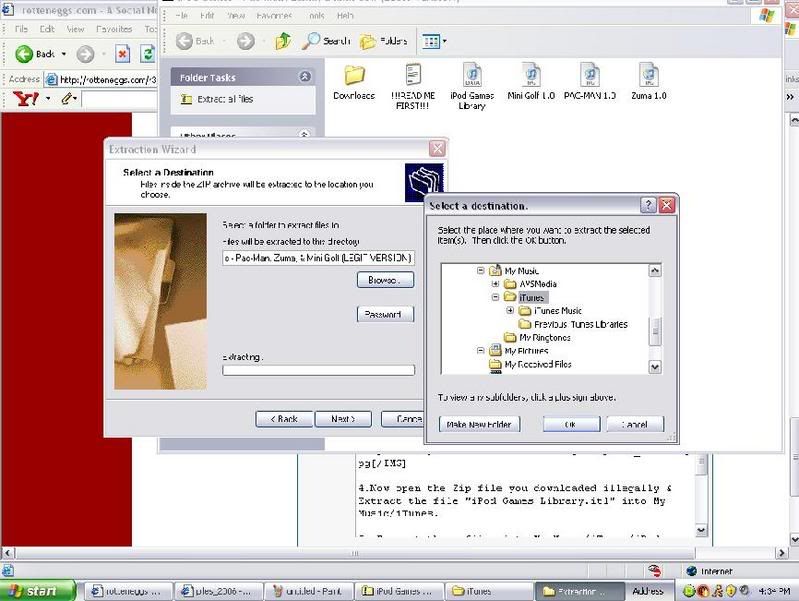Collapse the My Pictures tree node
The image size is (799, 601).
pos(481,351)
